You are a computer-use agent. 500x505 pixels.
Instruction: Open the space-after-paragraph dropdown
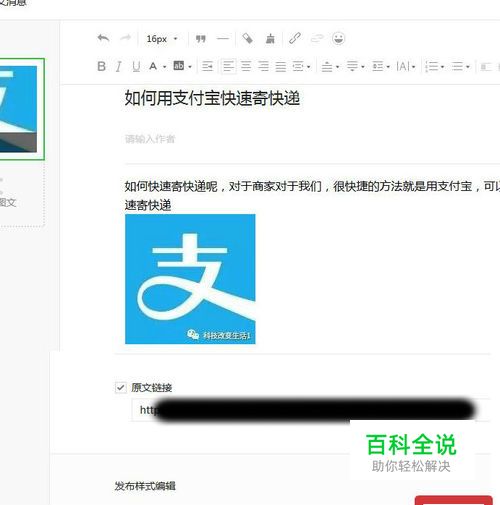tap(355, 66)
